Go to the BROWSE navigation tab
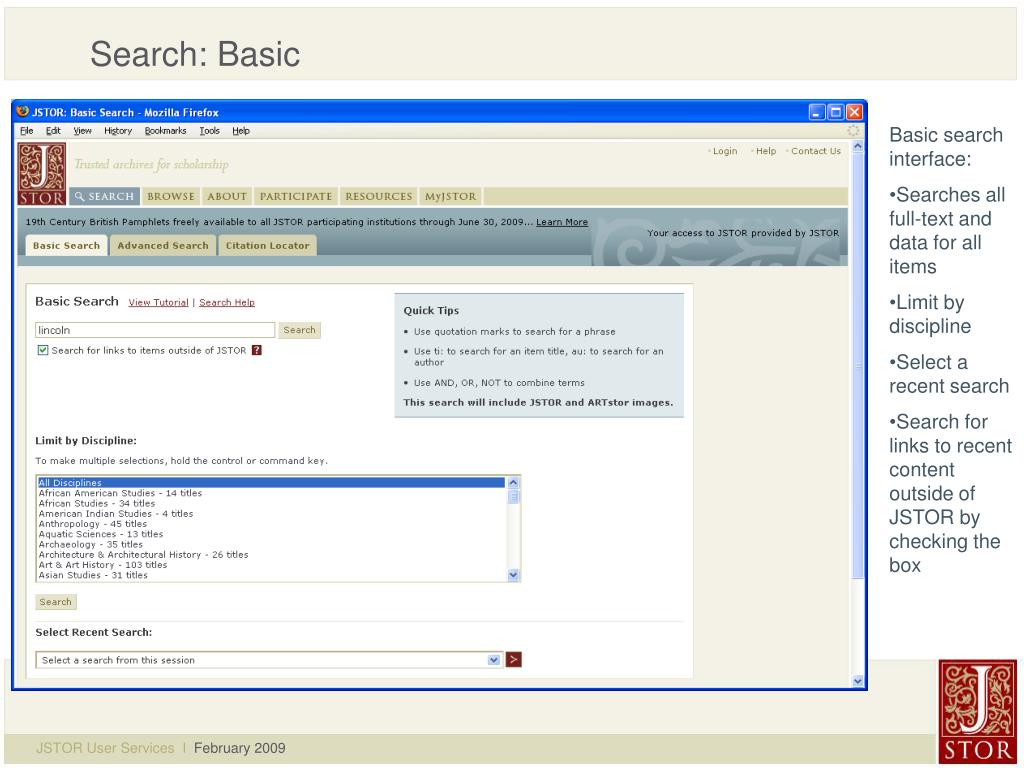 171,197
